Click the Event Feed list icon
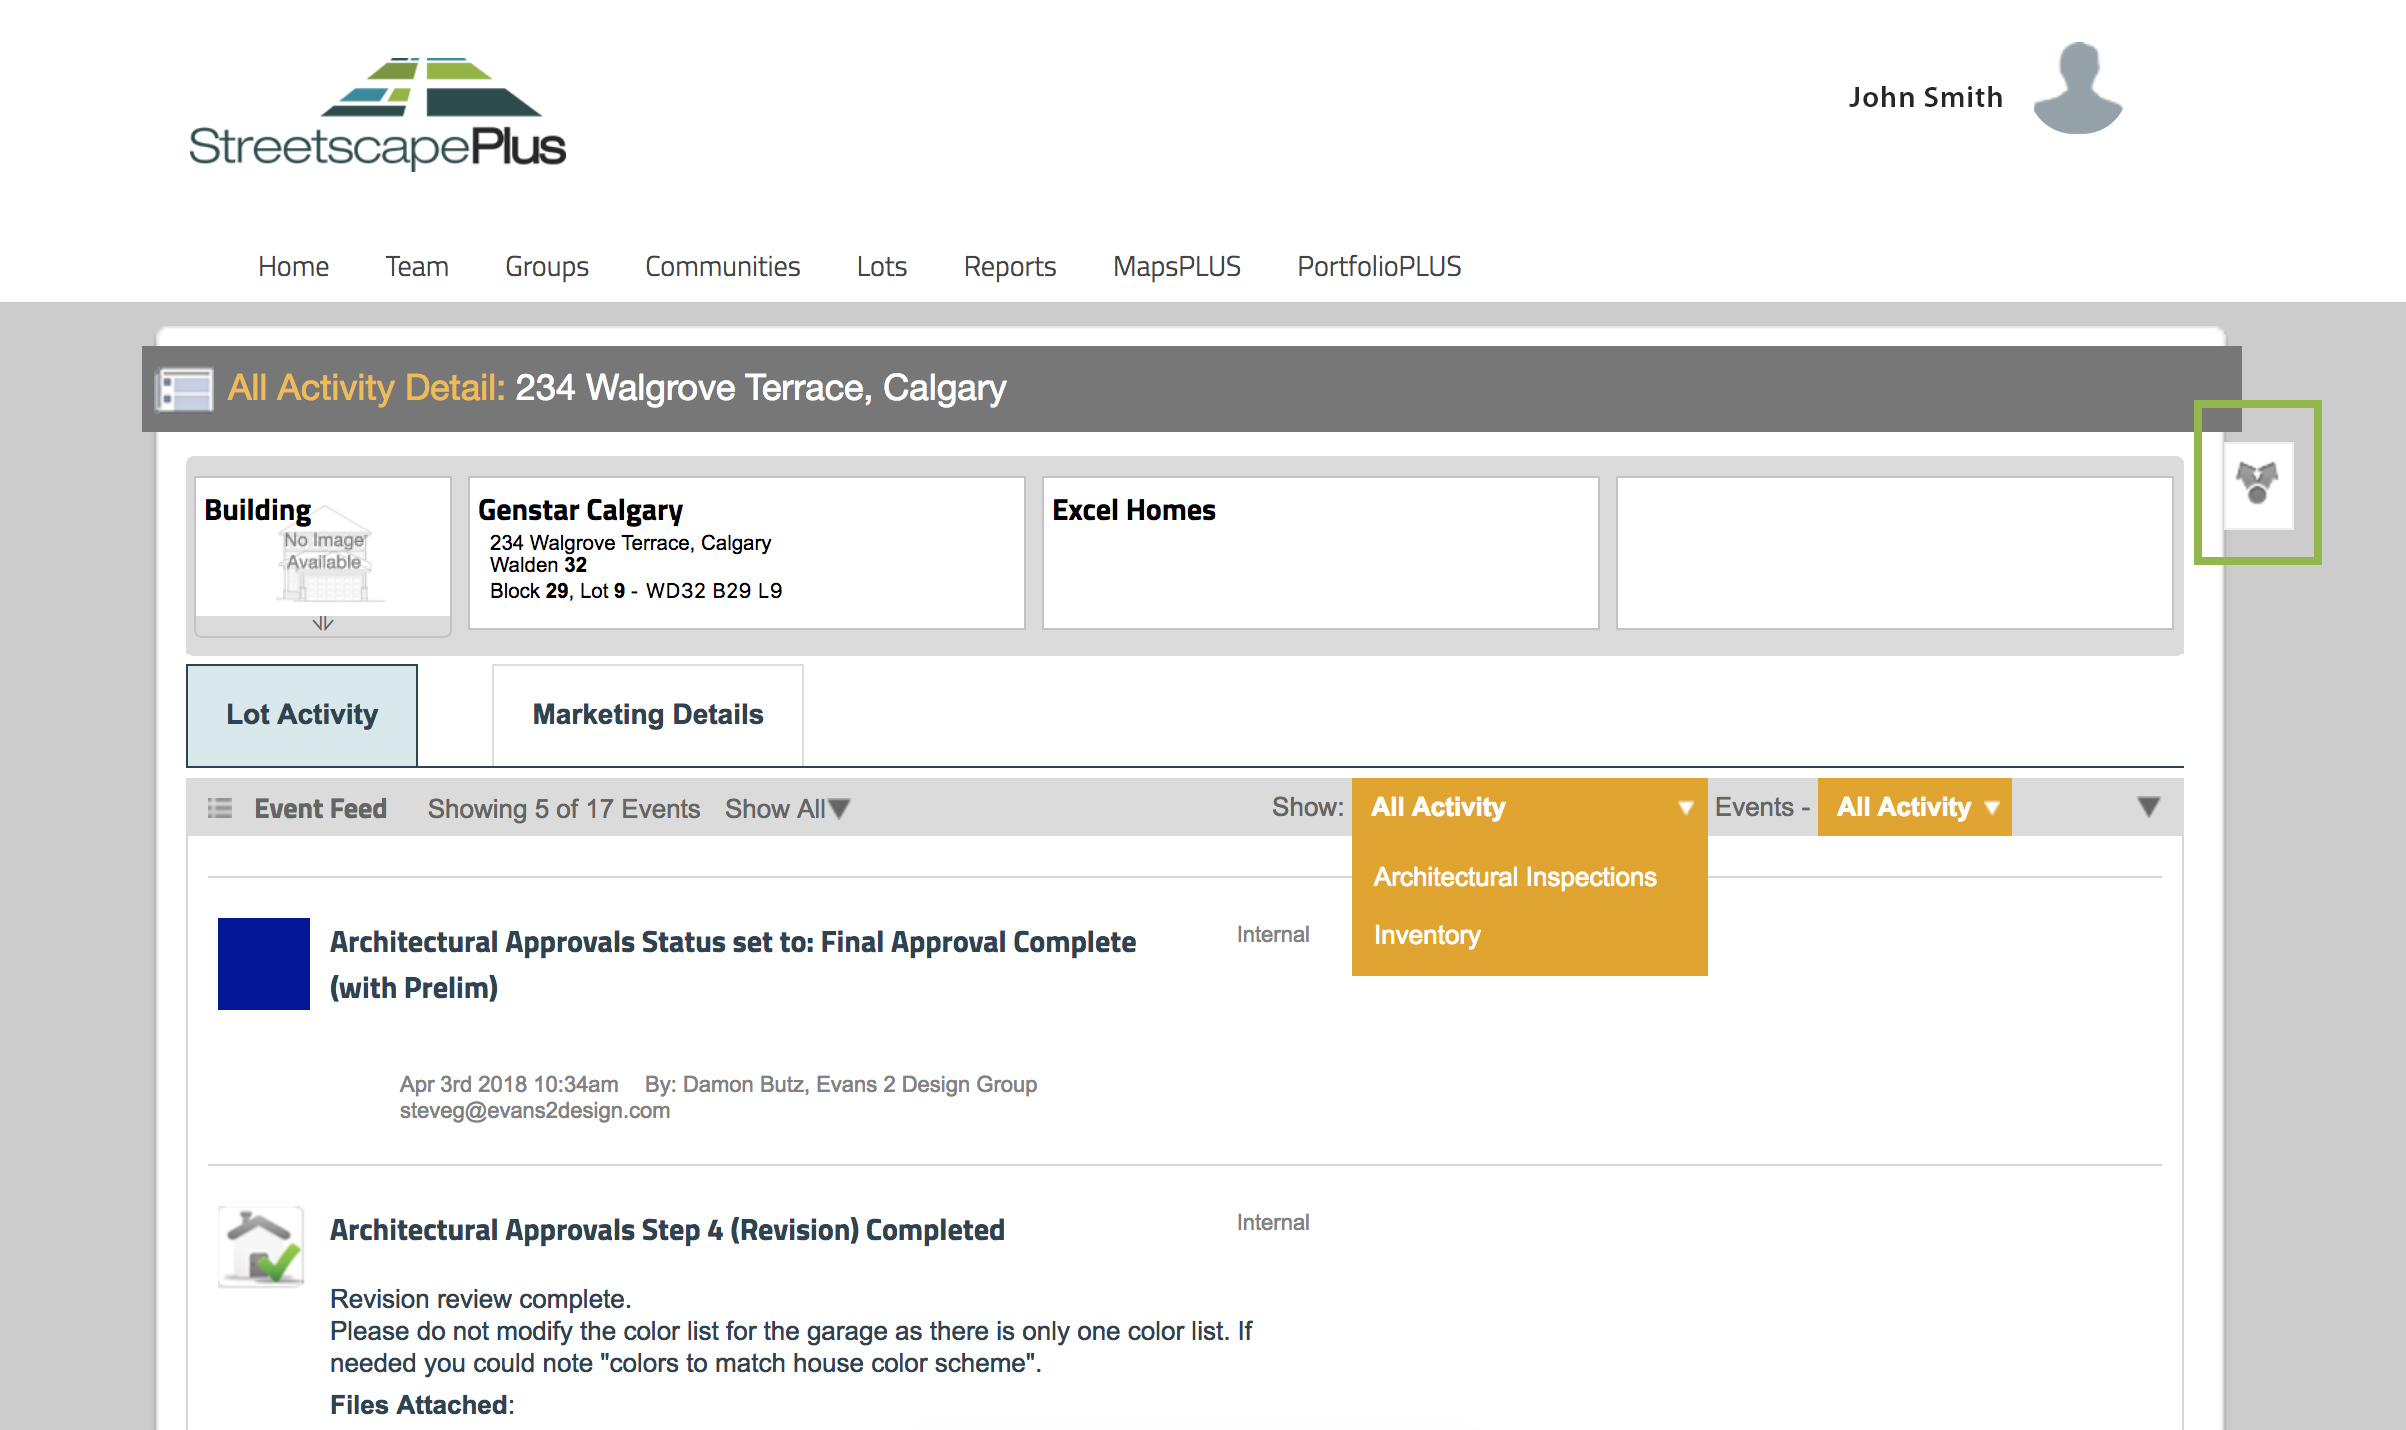 [x=220, y=808]
